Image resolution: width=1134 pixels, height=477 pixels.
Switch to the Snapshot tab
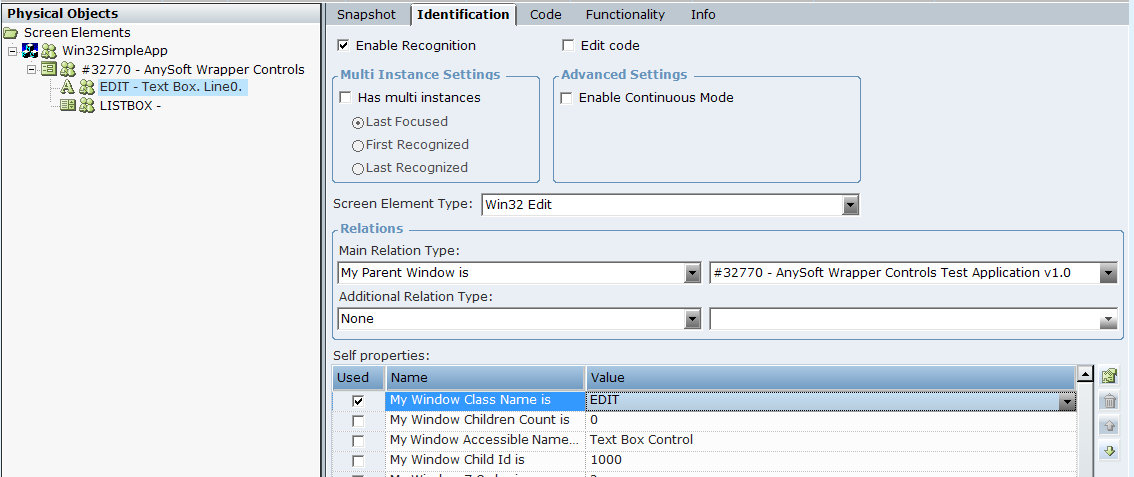click(366, 15)
